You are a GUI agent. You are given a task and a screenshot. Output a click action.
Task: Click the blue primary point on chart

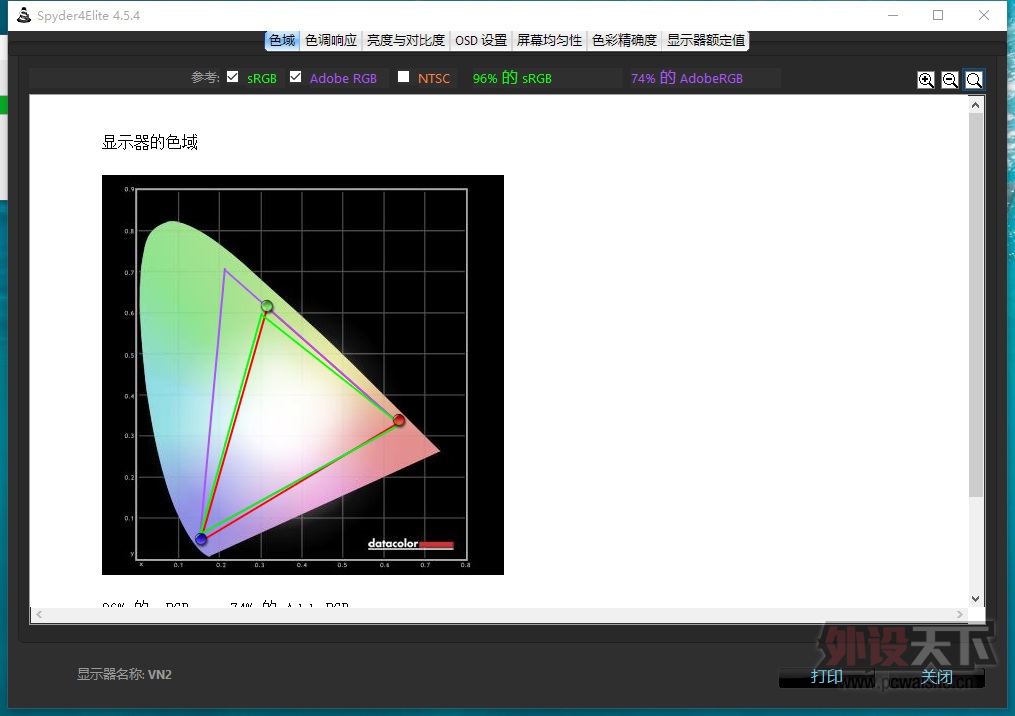(x=201, y=539)
